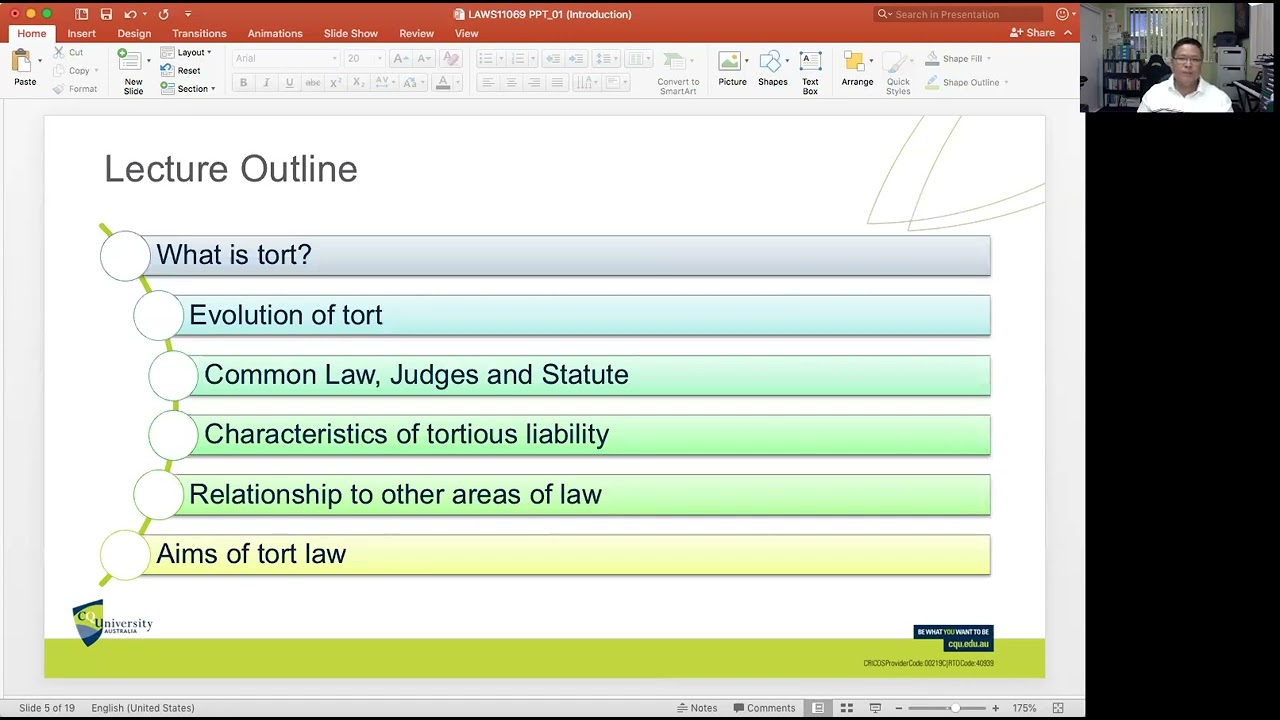
Task: Toggle Subscript formatting
Action: 359,83
